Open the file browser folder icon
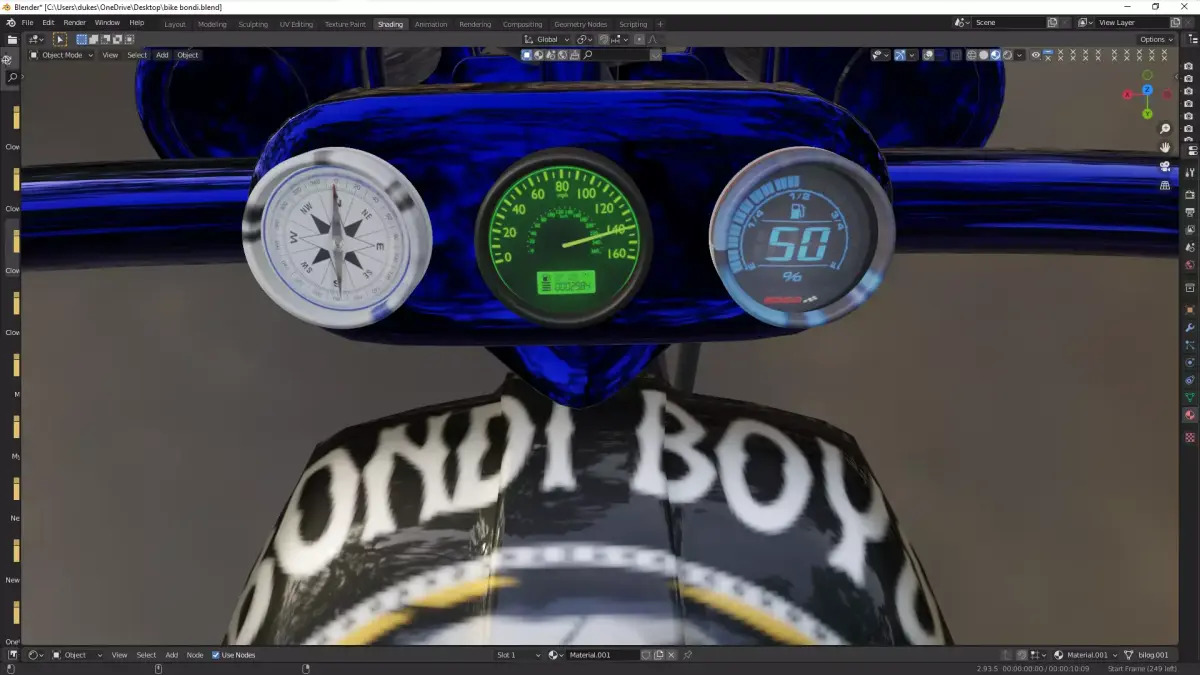Screen dimensions: 1200x675 pos(12,40)
